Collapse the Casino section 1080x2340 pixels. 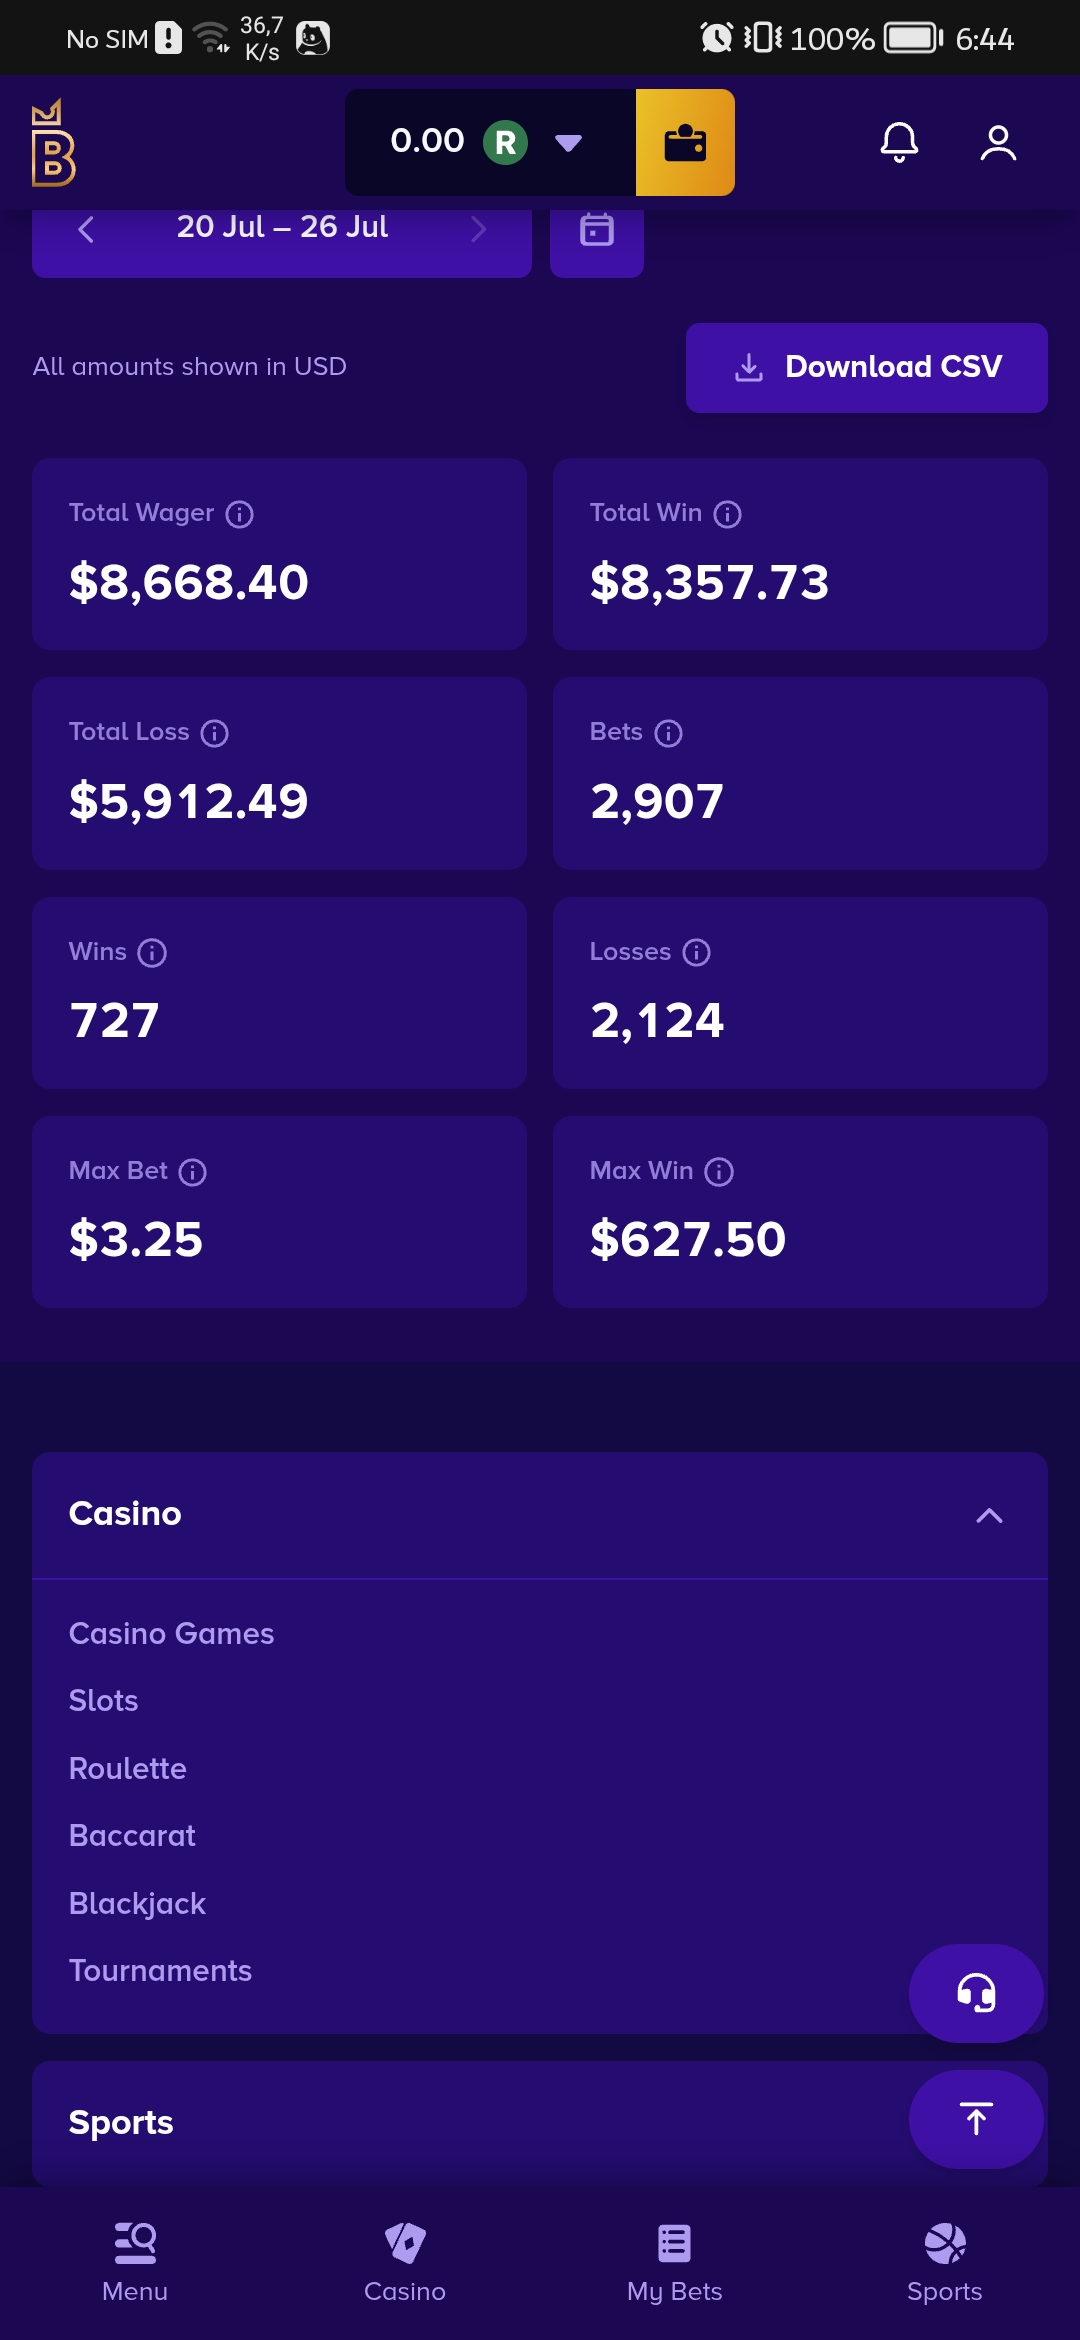(989, 1515)
